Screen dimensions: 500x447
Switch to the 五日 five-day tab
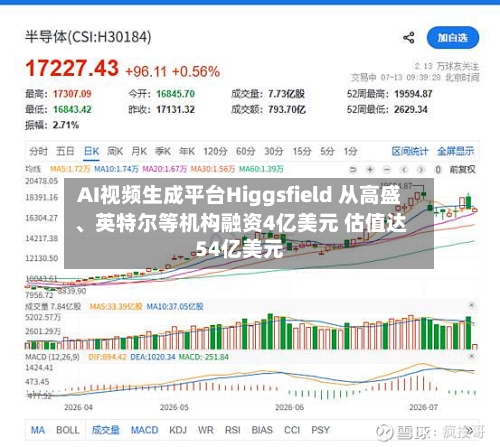[65, 151]
